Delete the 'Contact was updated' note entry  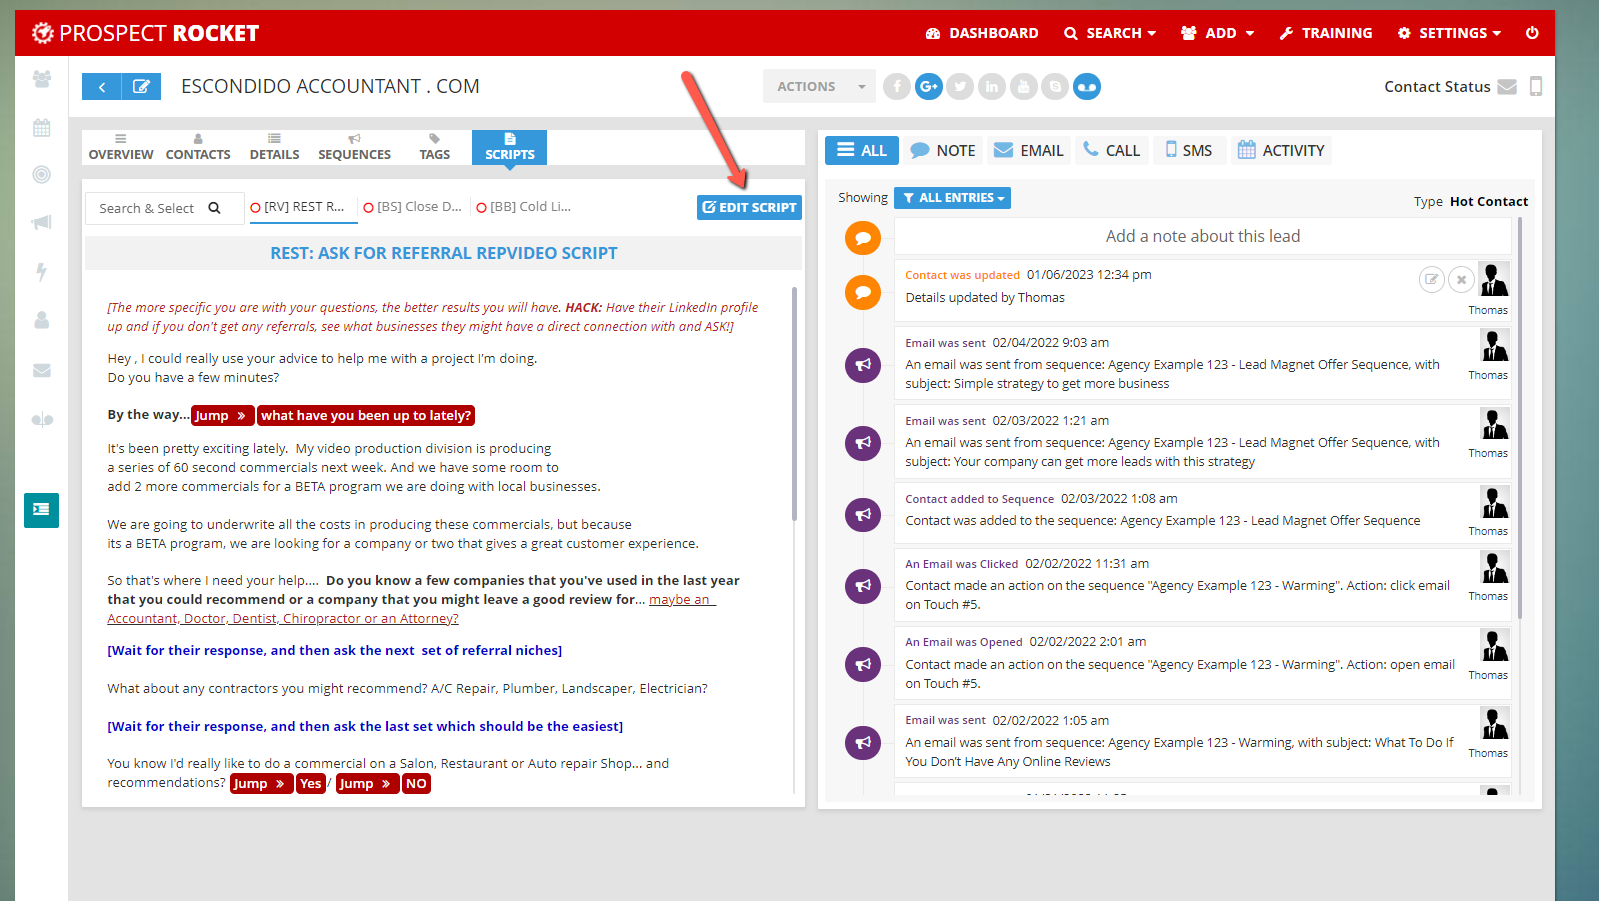[x=1461, y=280]
